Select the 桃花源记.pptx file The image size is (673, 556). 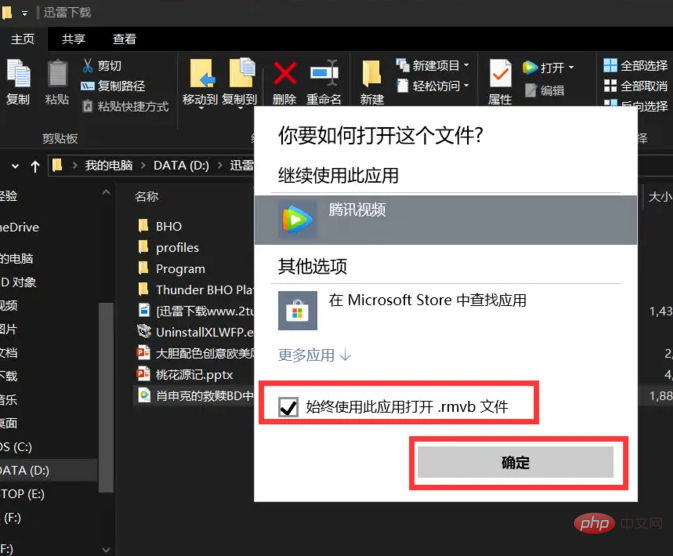(x=185, y=374)
